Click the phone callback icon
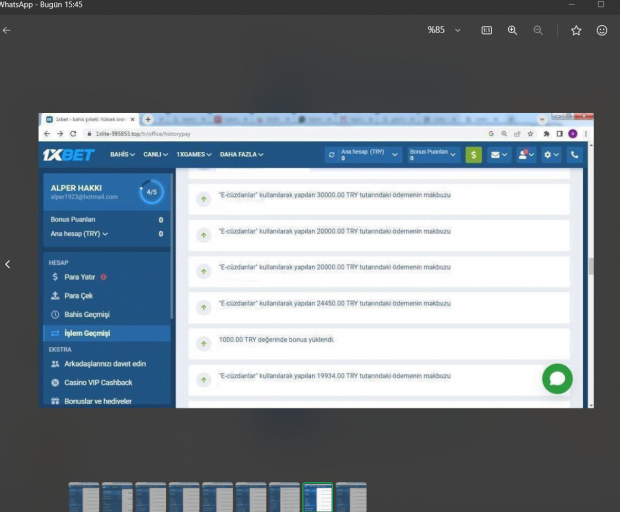Viewport: 620px width, 512px height. [x=575, y=155]
